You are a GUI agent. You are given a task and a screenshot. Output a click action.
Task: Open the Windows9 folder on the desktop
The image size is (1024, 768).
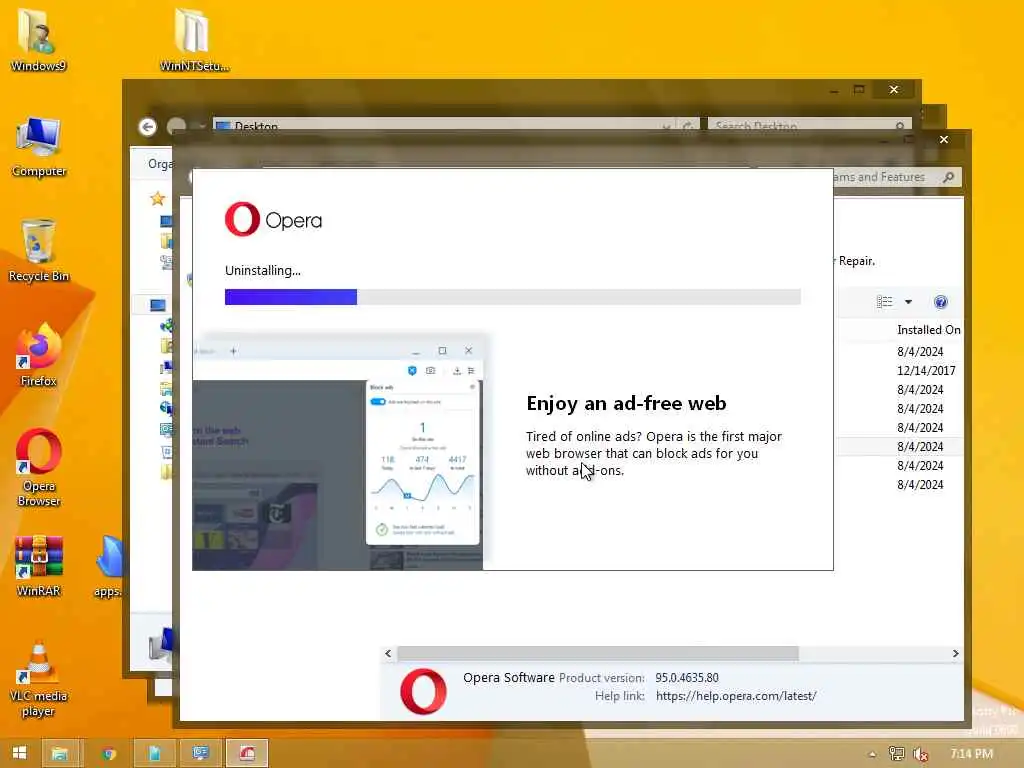coord(37,39)
